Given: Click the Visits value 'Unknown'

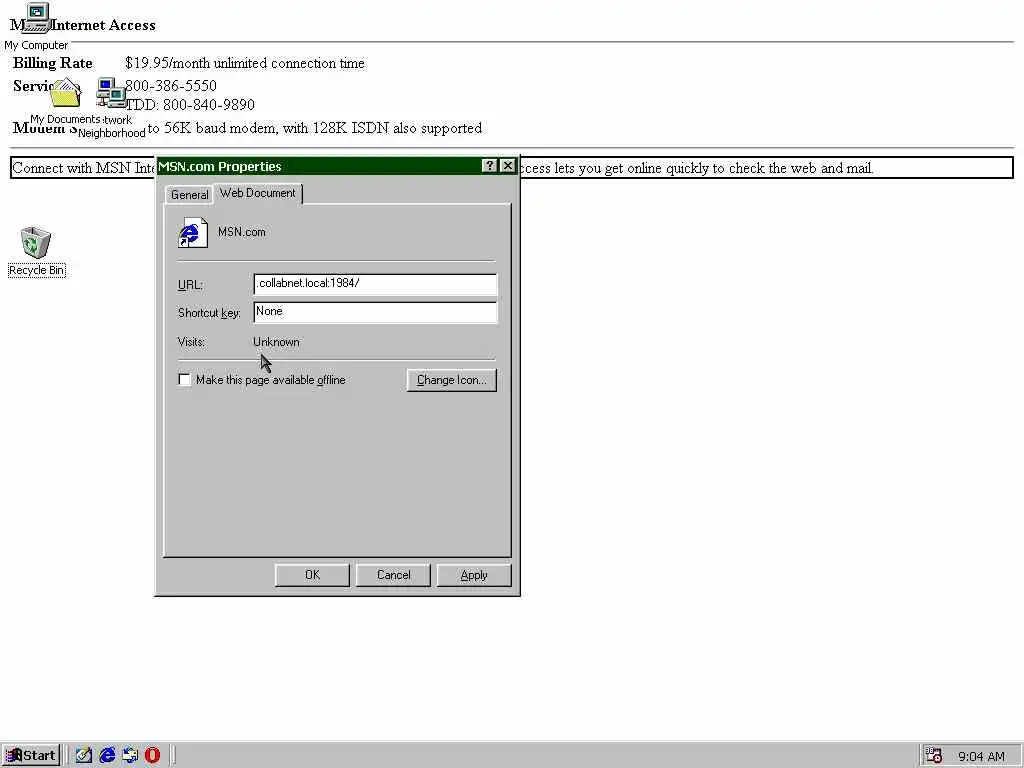Looking at the screenshot, I should tap(276, 342).
